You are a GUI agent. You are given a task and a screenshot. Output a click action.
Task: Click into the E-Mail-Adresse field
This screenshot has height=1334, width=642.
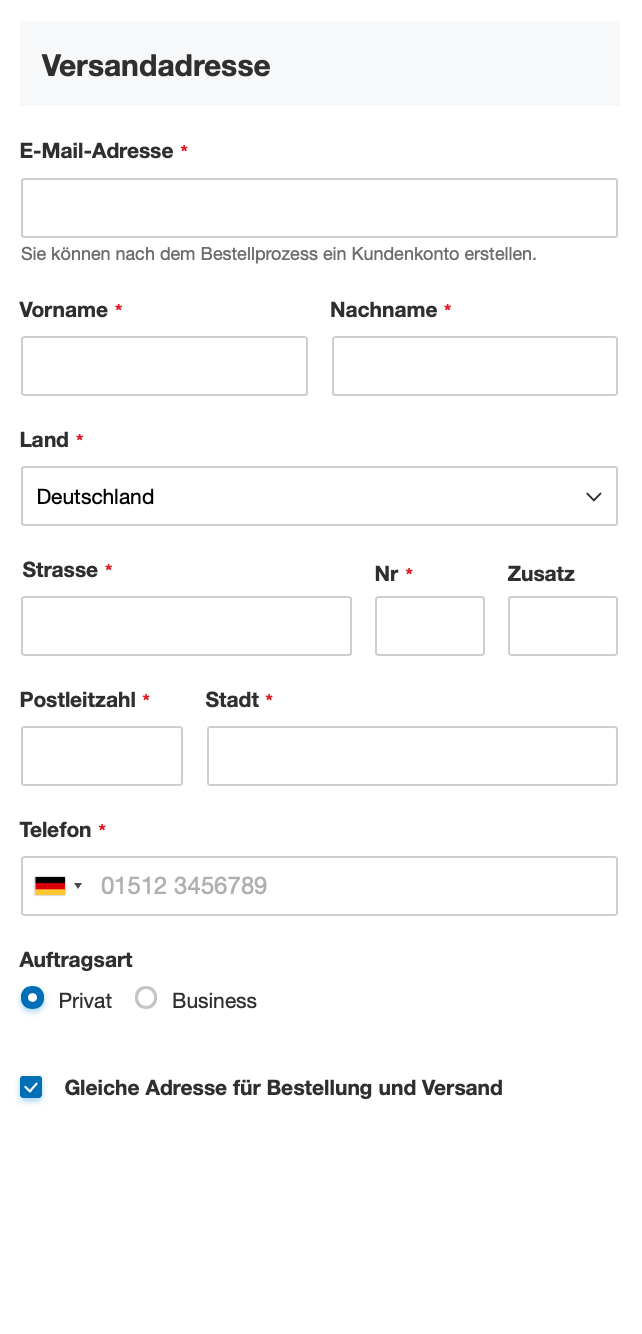(319, 207)
